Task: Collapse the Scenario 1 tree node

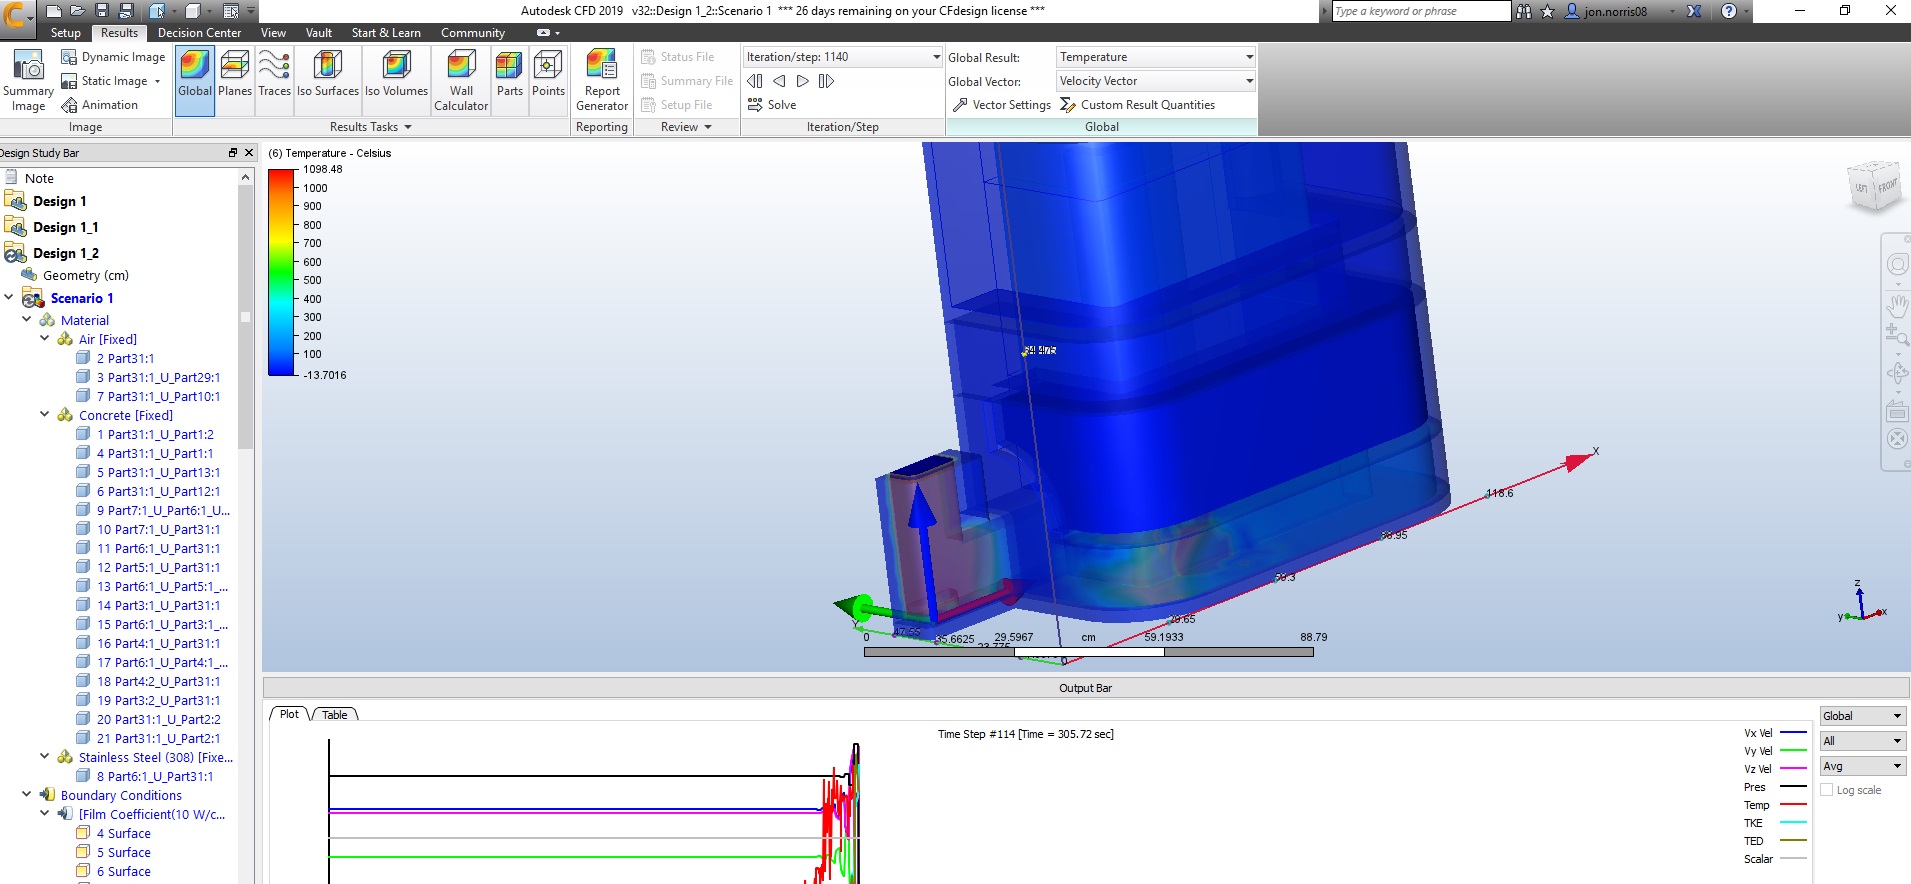Action: pos(10,297)
